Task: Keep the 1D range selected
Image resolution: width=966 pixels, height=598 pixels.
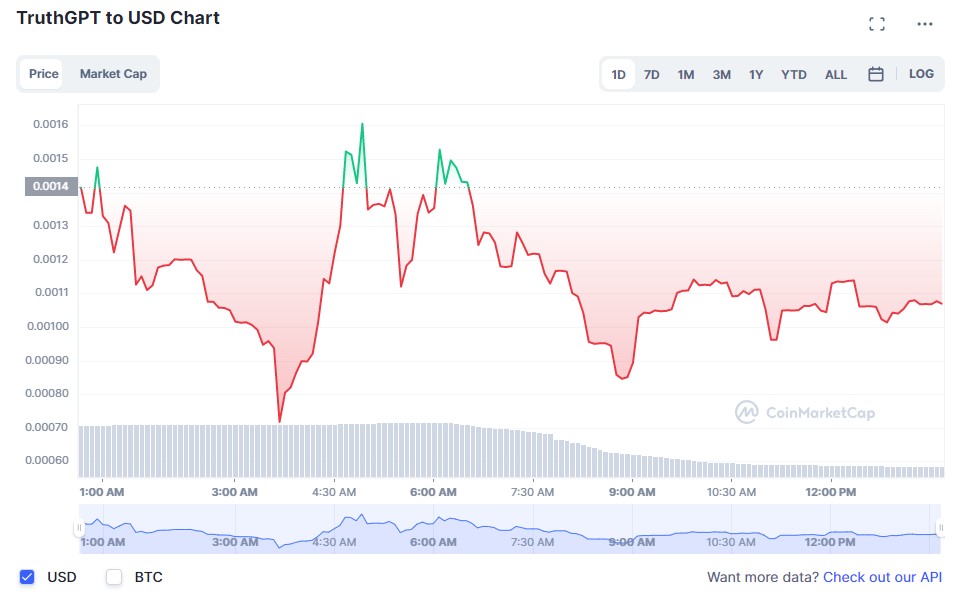Action: [x=618, y=73]
